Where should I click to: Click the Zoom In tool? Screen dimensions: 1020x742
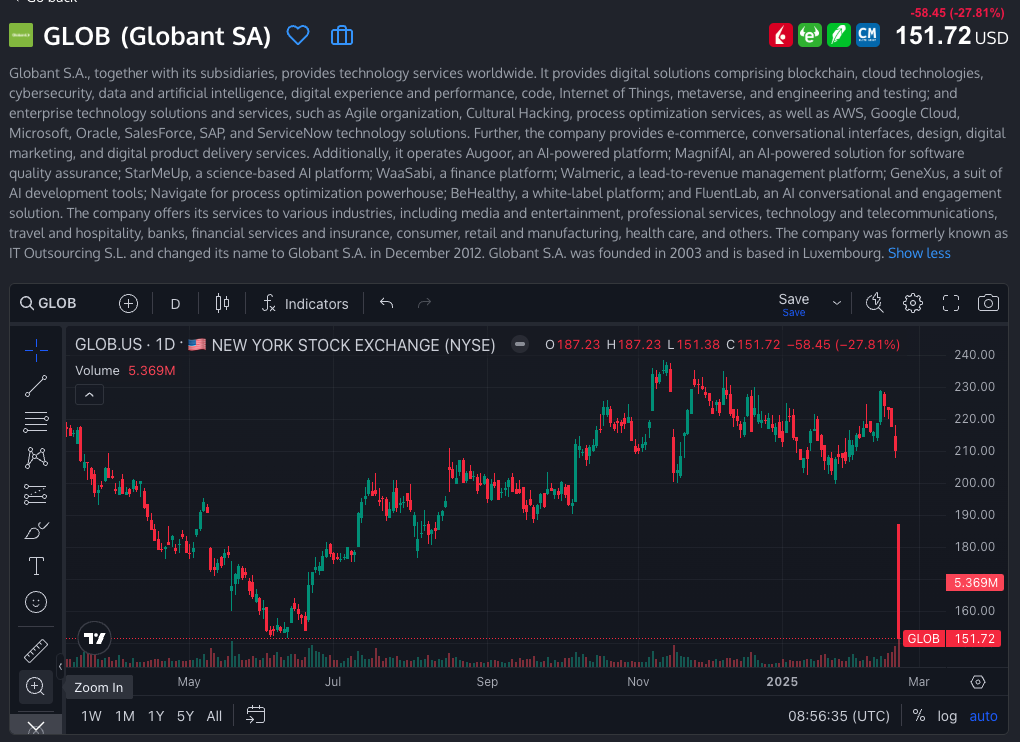36,686
